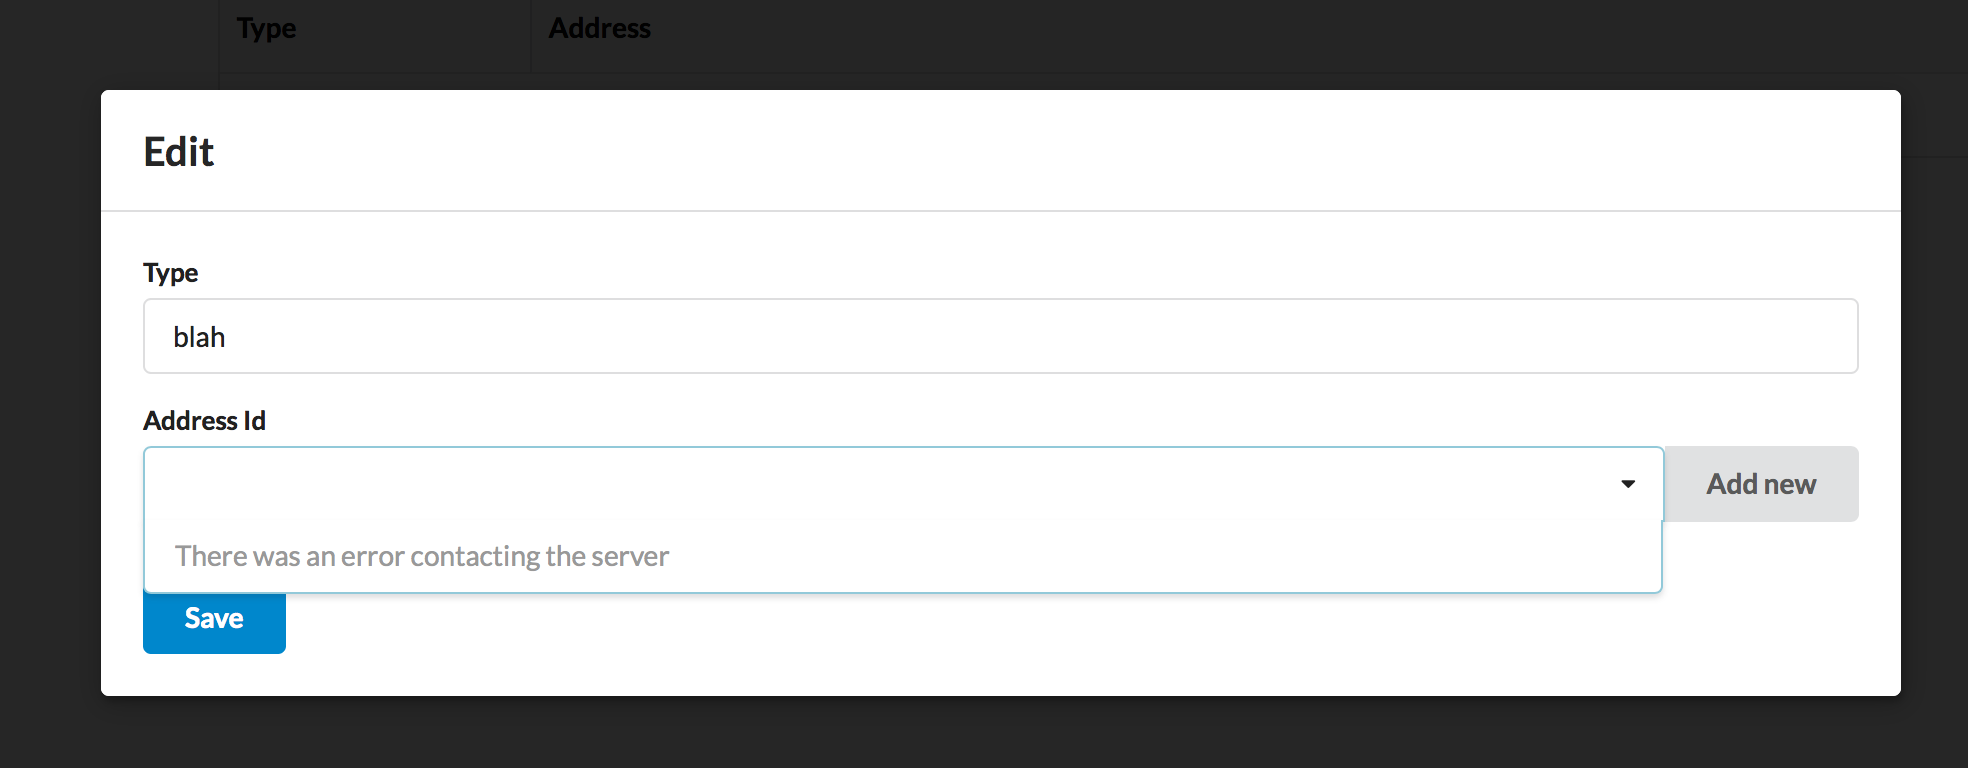Choose an option from the Address Id selector
Screen dimensions: 1968x768
(x=800, y=483)
